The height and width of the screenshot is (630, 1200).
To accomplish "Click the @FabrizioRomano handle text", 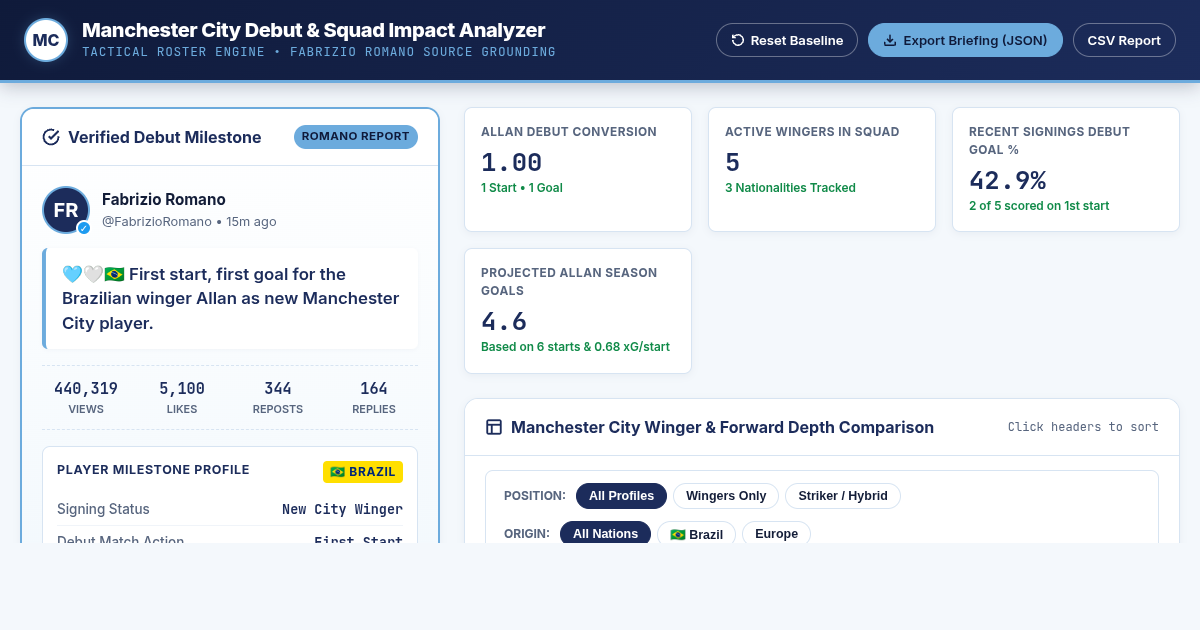I will (x=157, y=221).
